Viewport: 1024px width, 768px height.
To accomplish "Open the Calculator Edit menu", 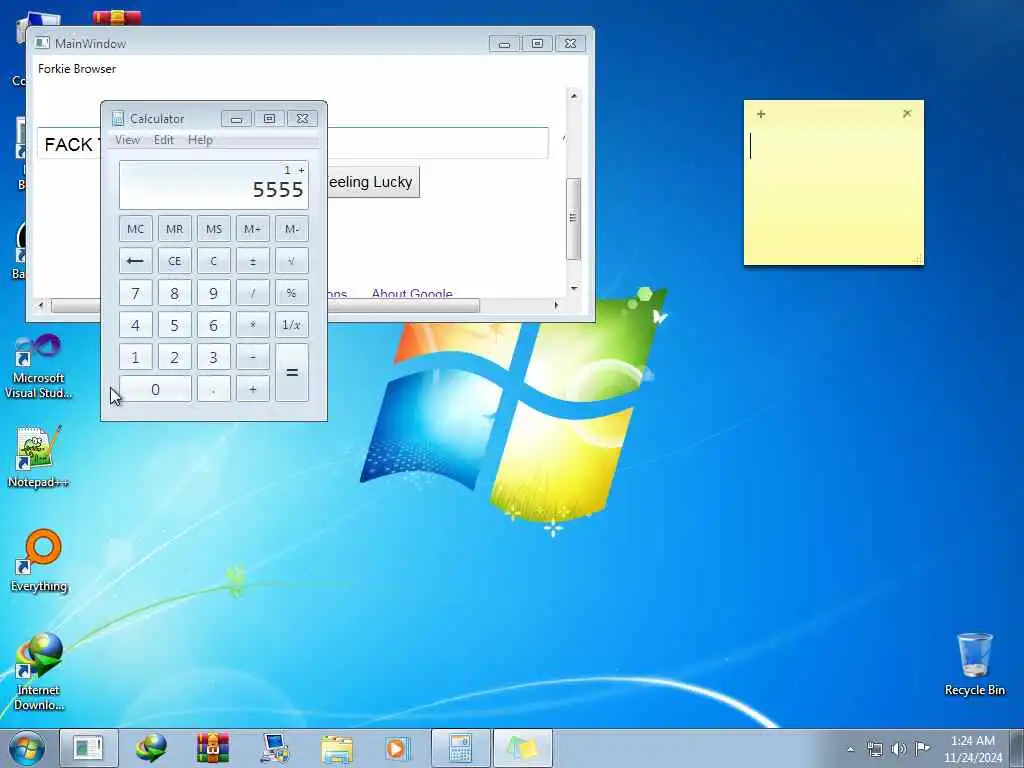I will point(164,140).
